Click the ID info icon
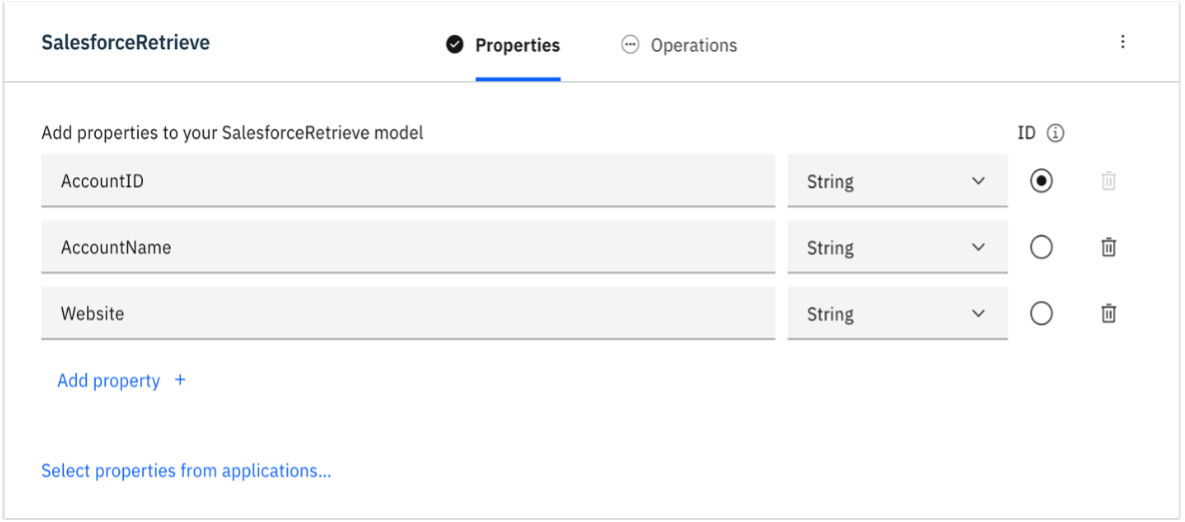 tap(1055, 133)
